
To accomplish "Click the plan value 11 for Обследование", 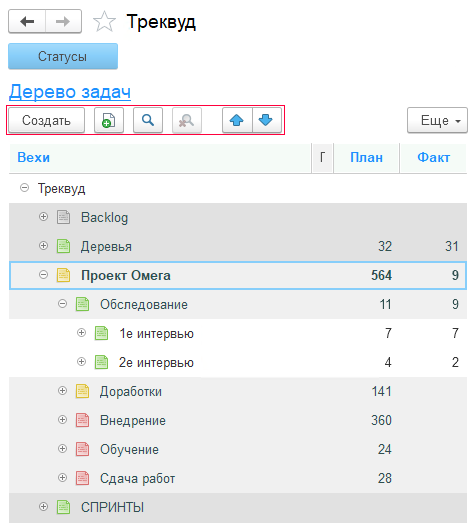I will tap(385, 305).
